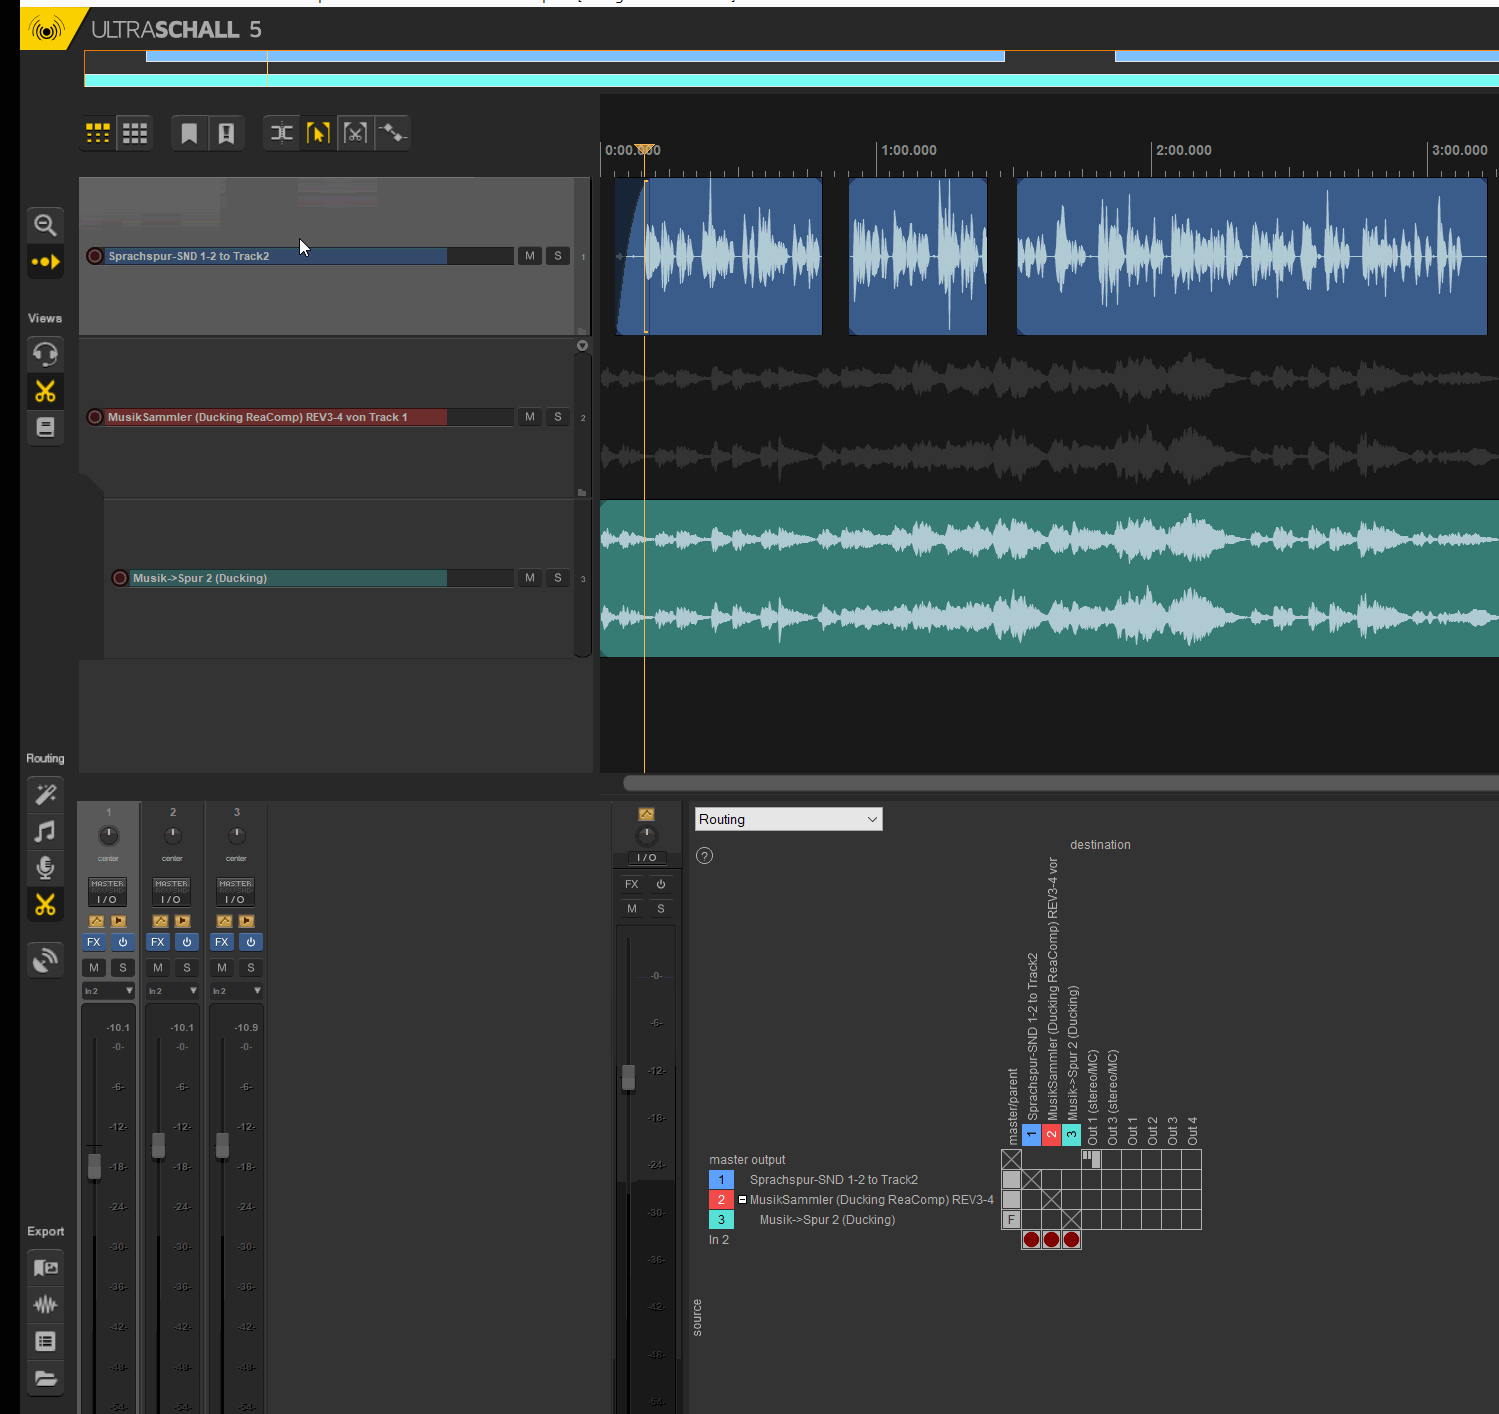Open the project folder export icon
The width and height of the screenshot is (1499, 1414).
tap(45, 1378)
